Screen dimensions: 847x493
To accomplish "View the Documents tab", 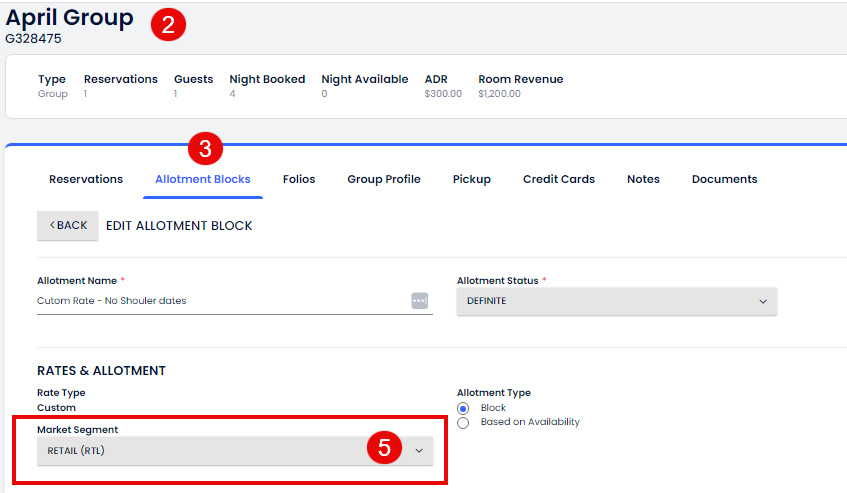I will (724, 179).
